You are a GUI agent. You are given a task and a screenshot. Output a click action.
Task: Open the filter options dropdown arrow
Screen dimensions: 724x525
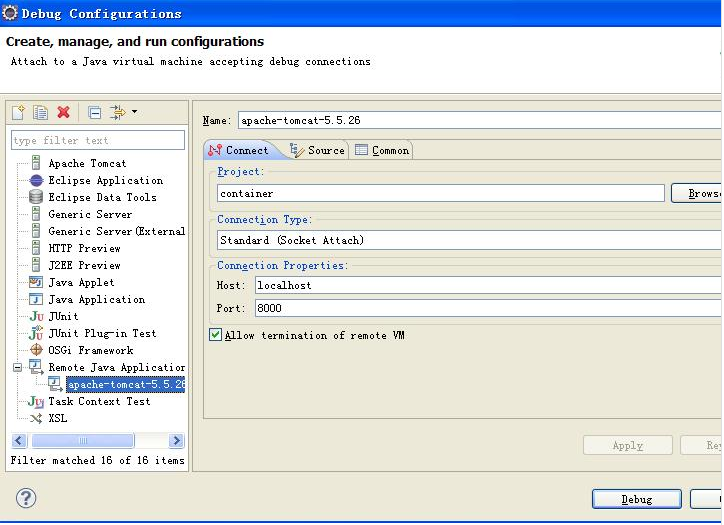point(135,113)
